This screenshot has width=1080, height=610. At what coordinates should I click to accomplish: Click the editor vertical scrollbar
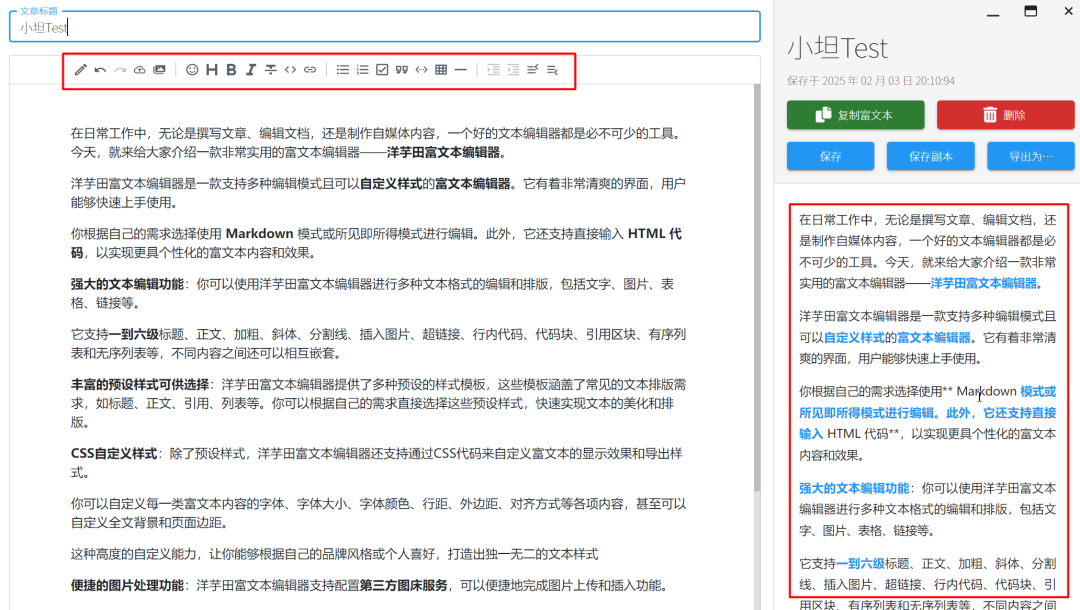(757, 289)
